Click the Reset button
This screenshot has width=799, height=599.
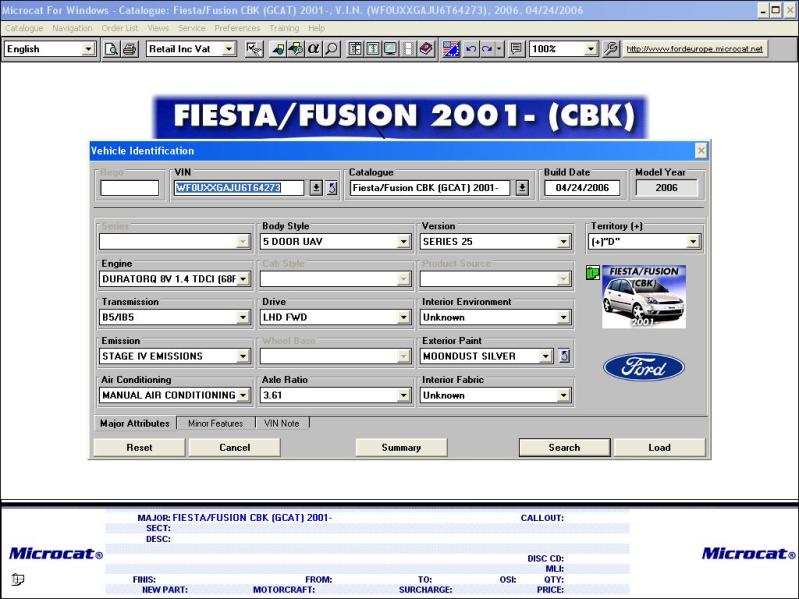coord(139,447)
